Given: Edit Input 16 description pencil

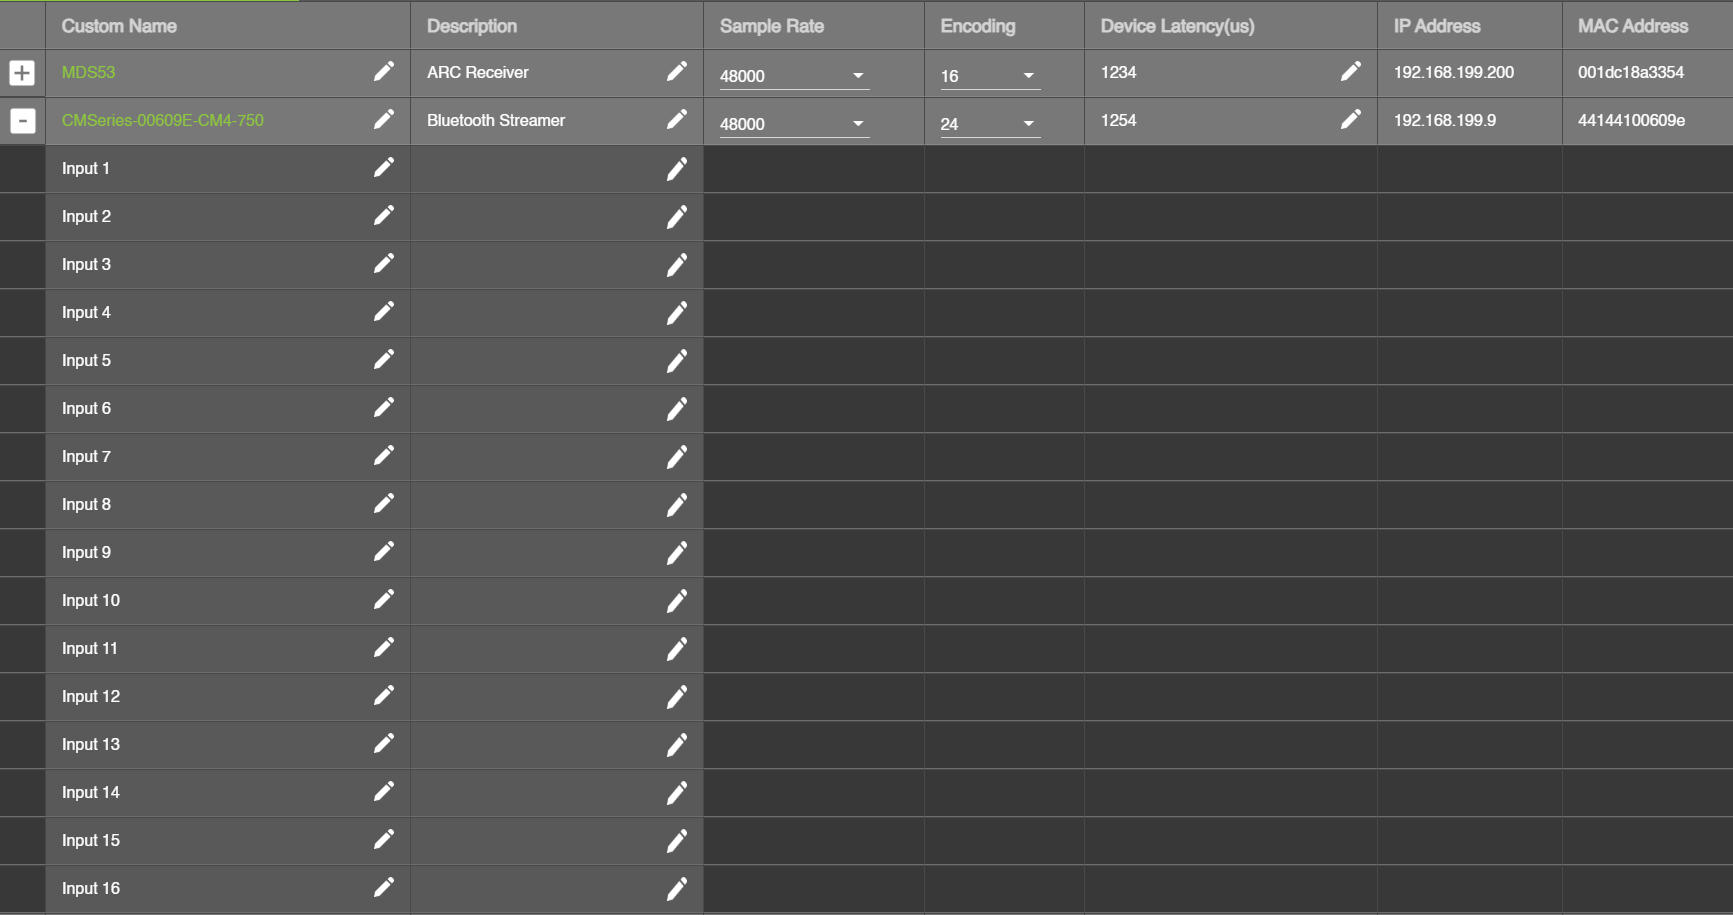Looking at the screenshot, I should coord(677,889).
